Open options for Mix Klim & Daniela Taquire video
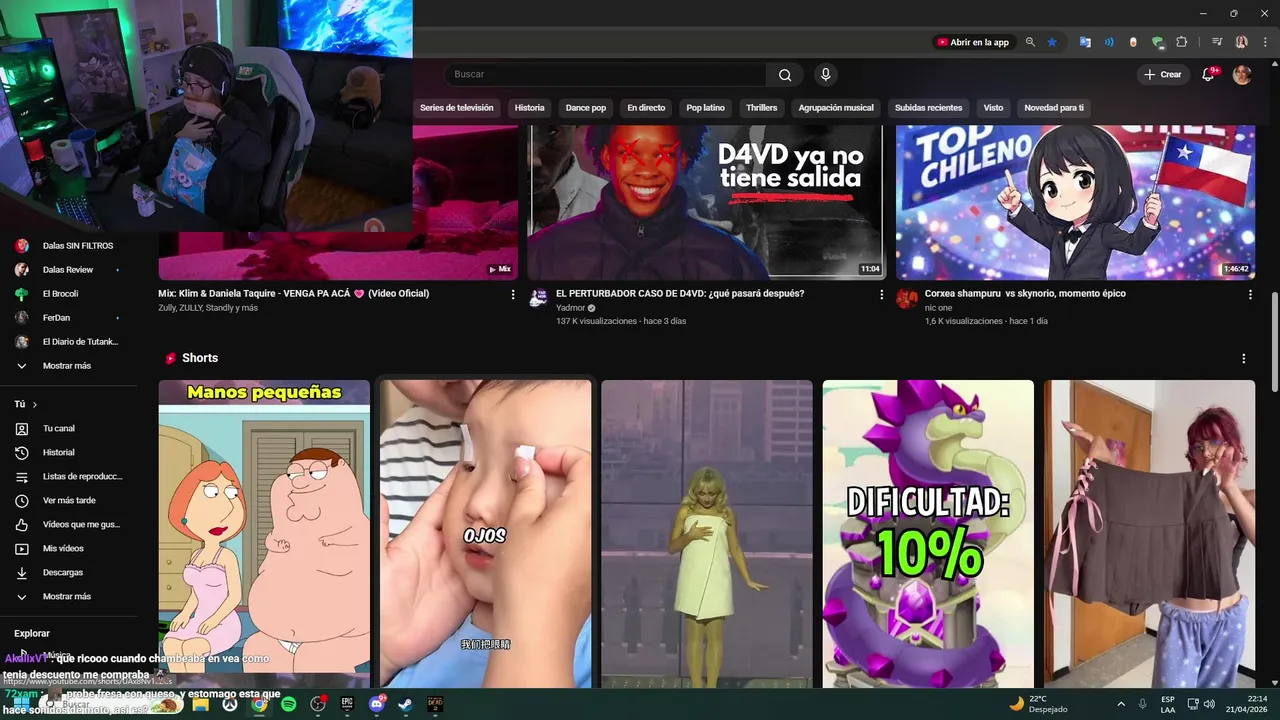1280x720 pixels. 513,295
